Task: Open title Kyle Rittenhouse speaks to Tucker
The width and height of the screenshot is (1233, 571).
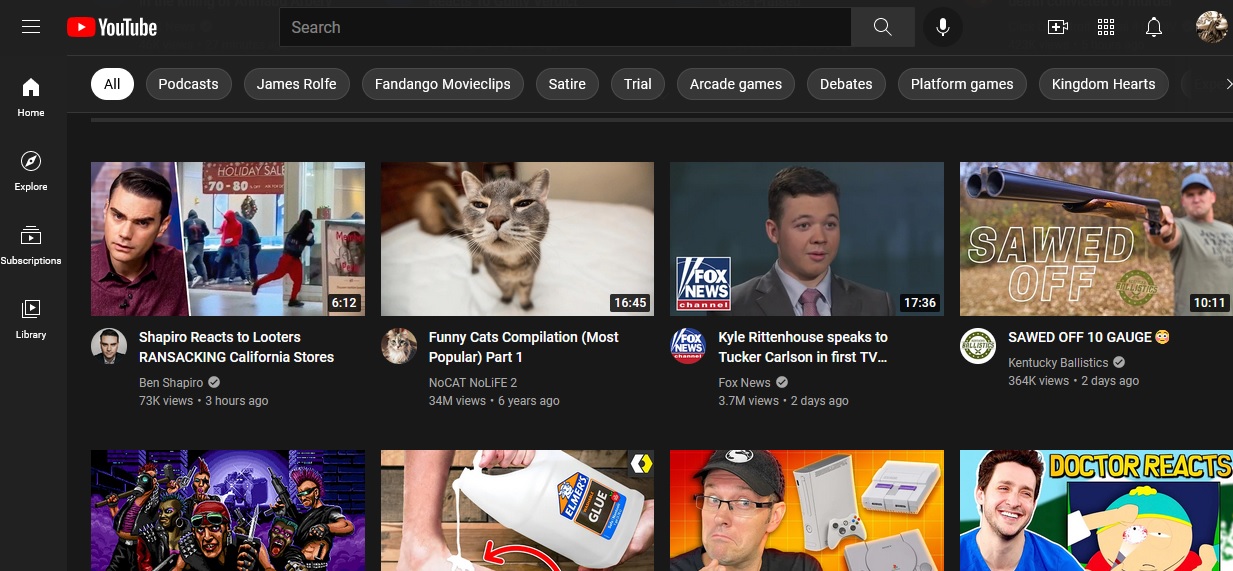Action: pos(803,347)
